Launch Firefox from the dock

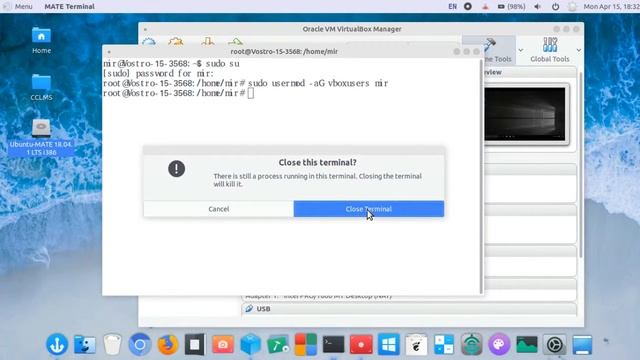[x=167, y=344]
